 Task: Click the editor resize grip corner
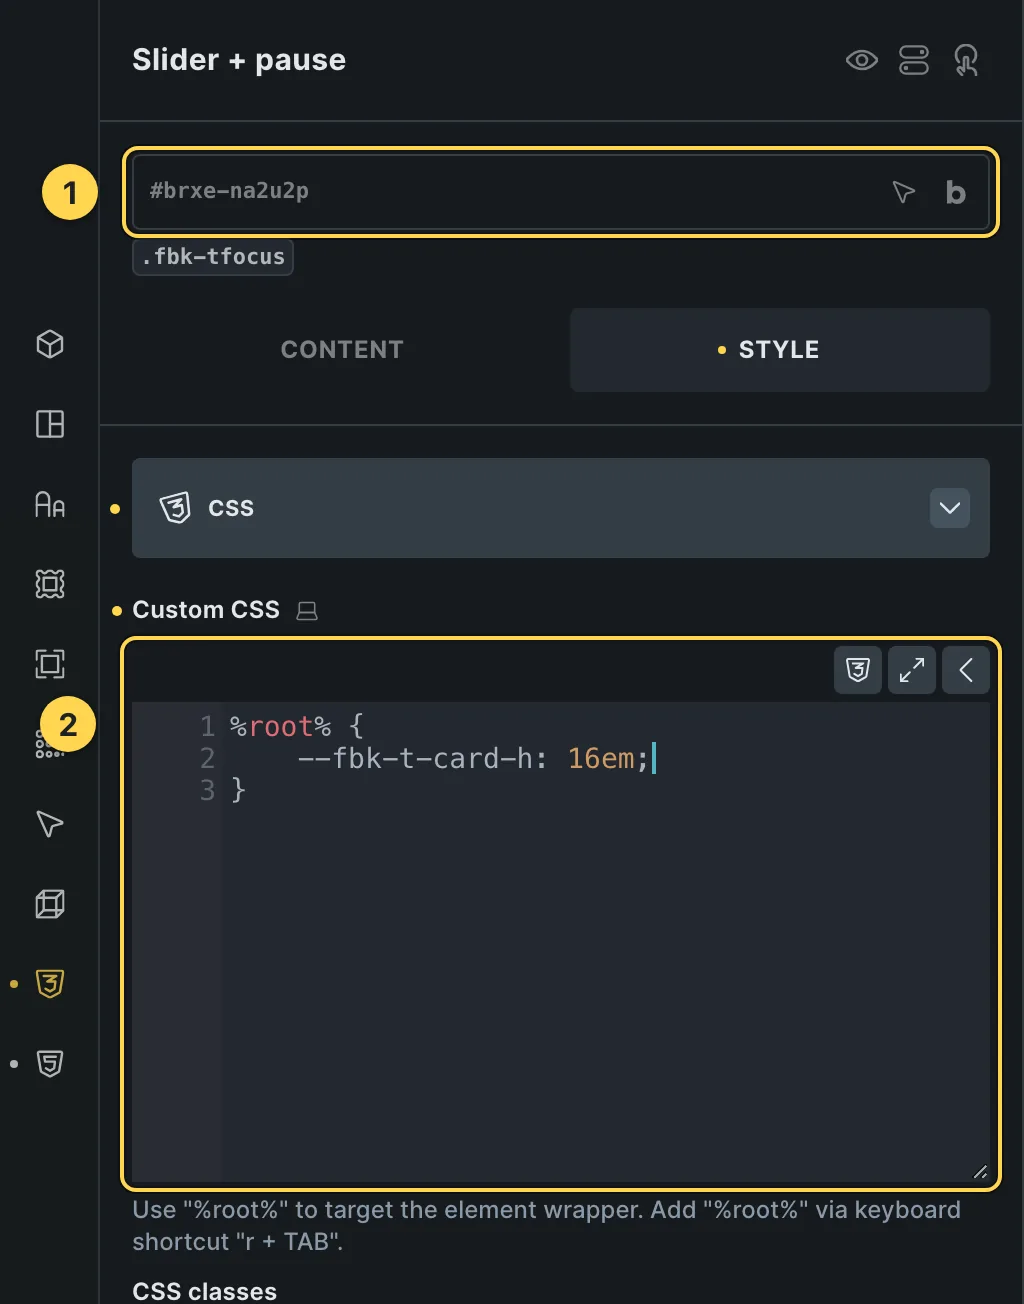979,1172
